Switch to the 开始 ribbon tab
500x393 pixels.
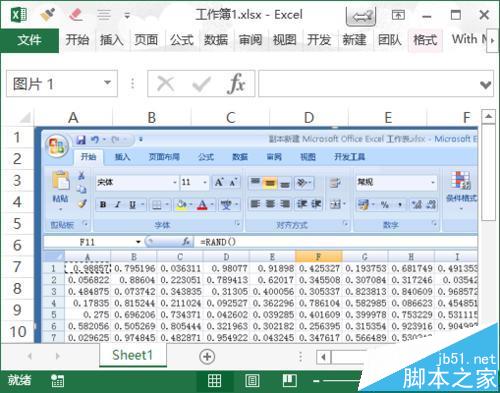(x=77, y=40)
